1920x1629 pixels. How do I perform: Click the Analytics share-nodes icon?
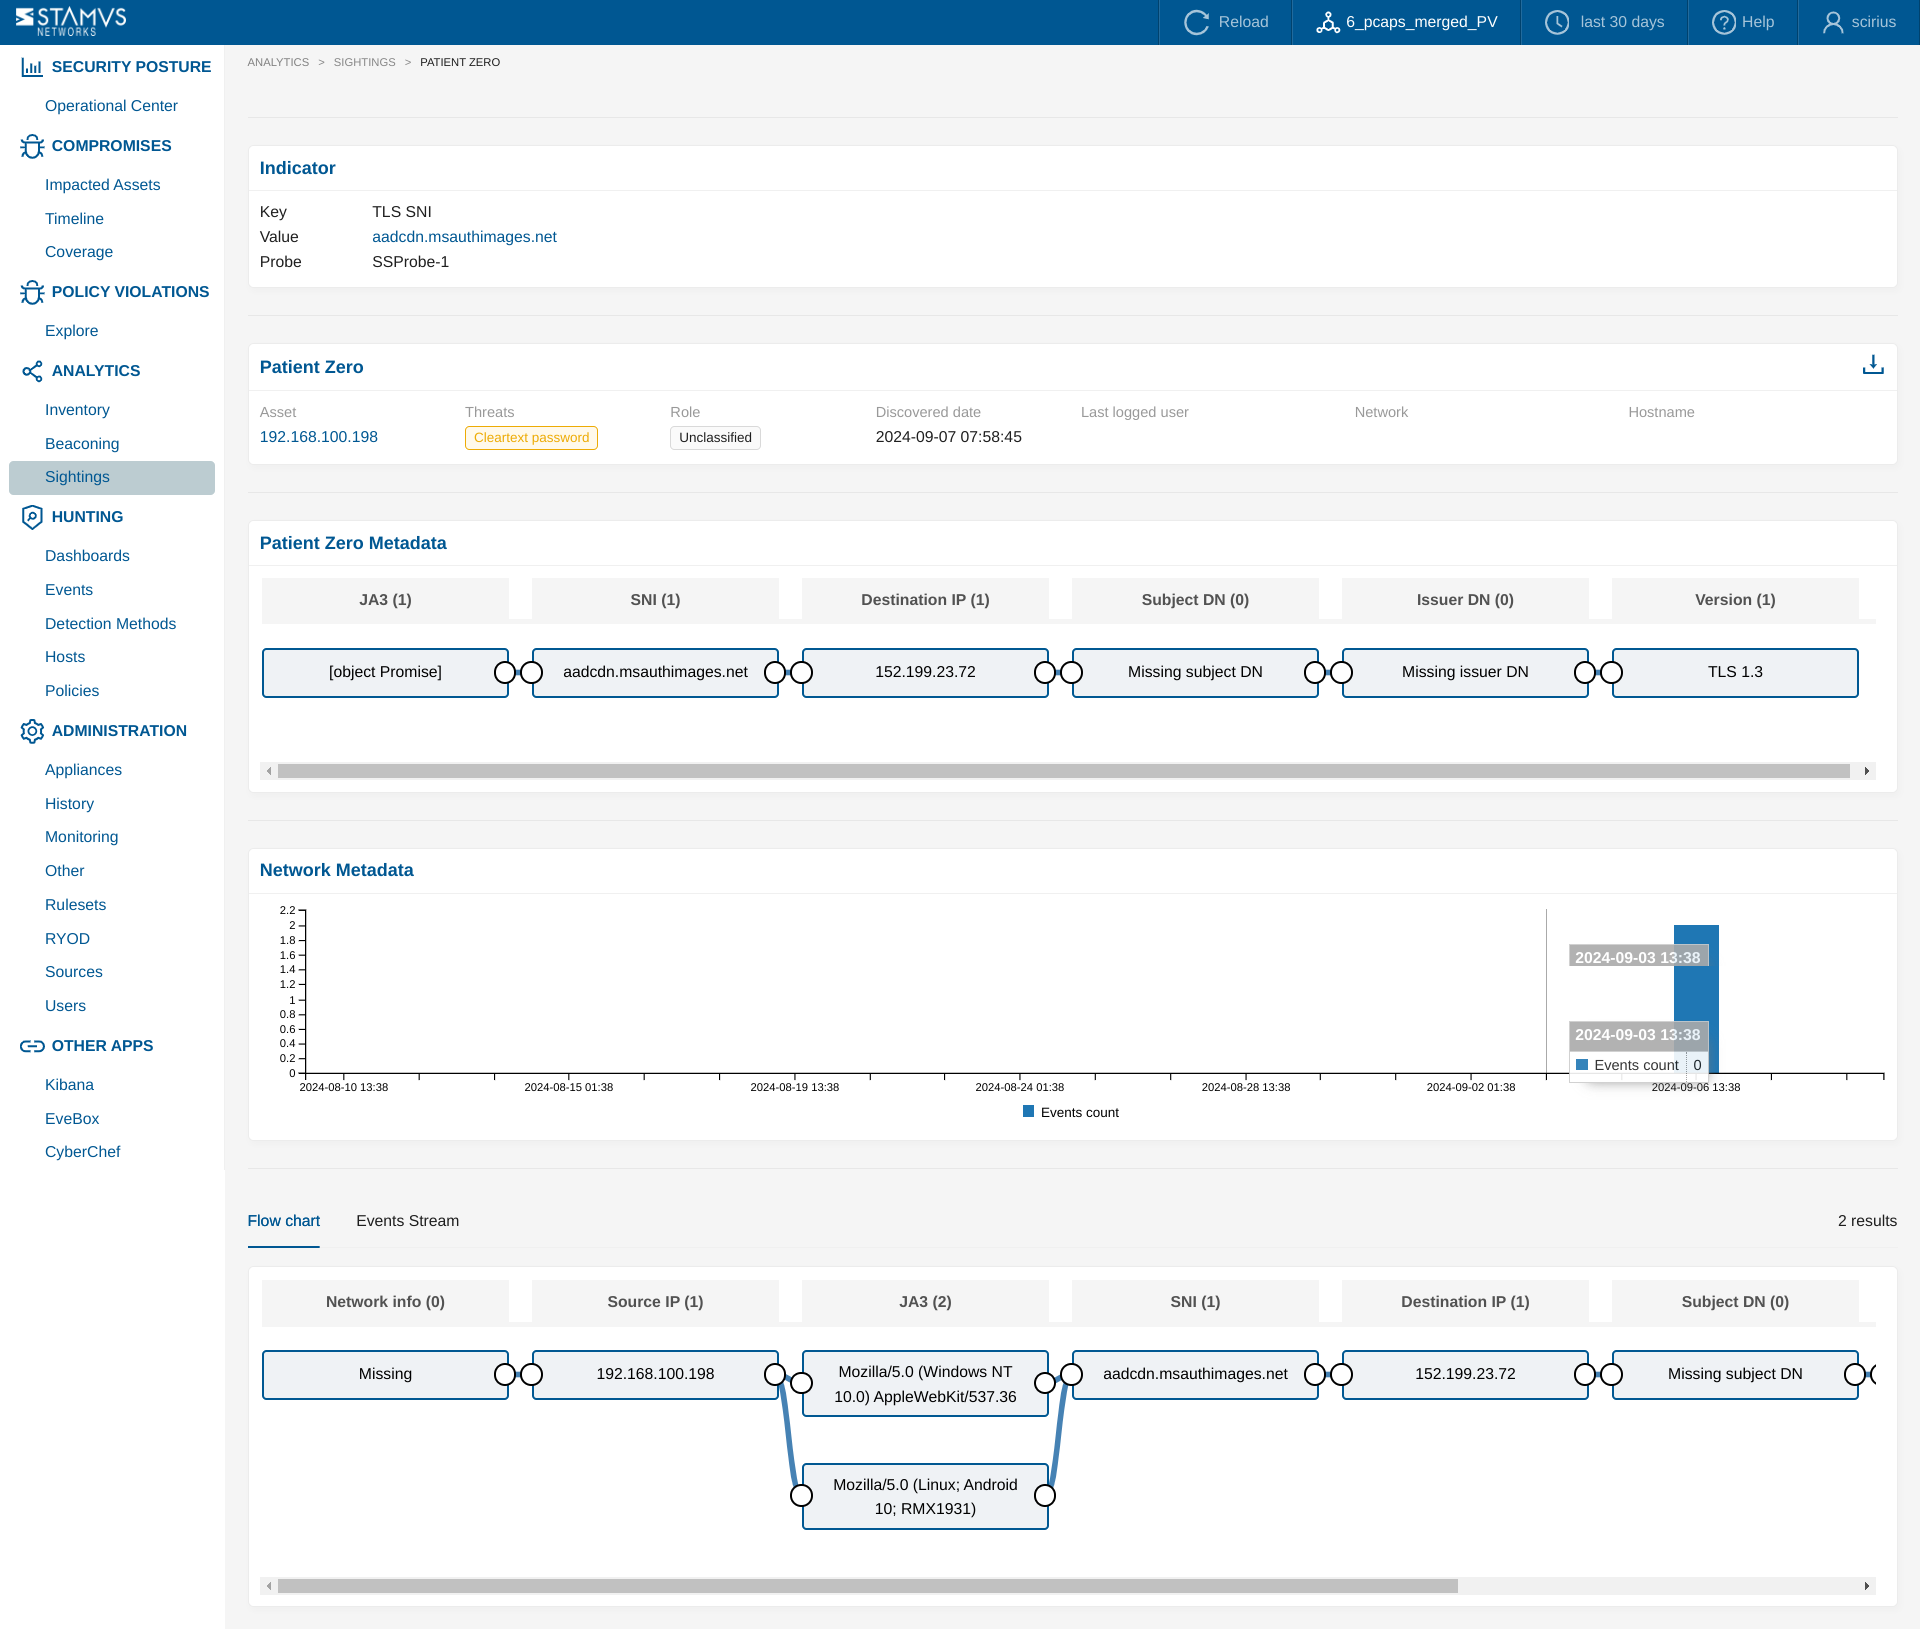(32, 371)
